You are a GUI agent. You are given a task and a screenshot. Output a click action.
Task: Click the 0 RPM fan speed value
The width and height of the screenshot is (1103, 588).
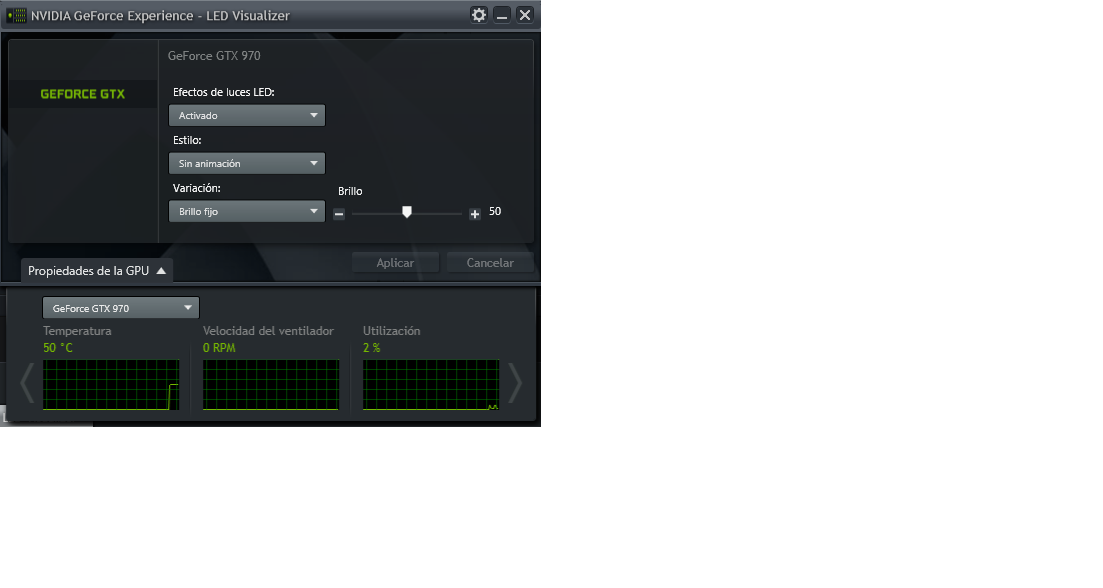coord(219,347)
